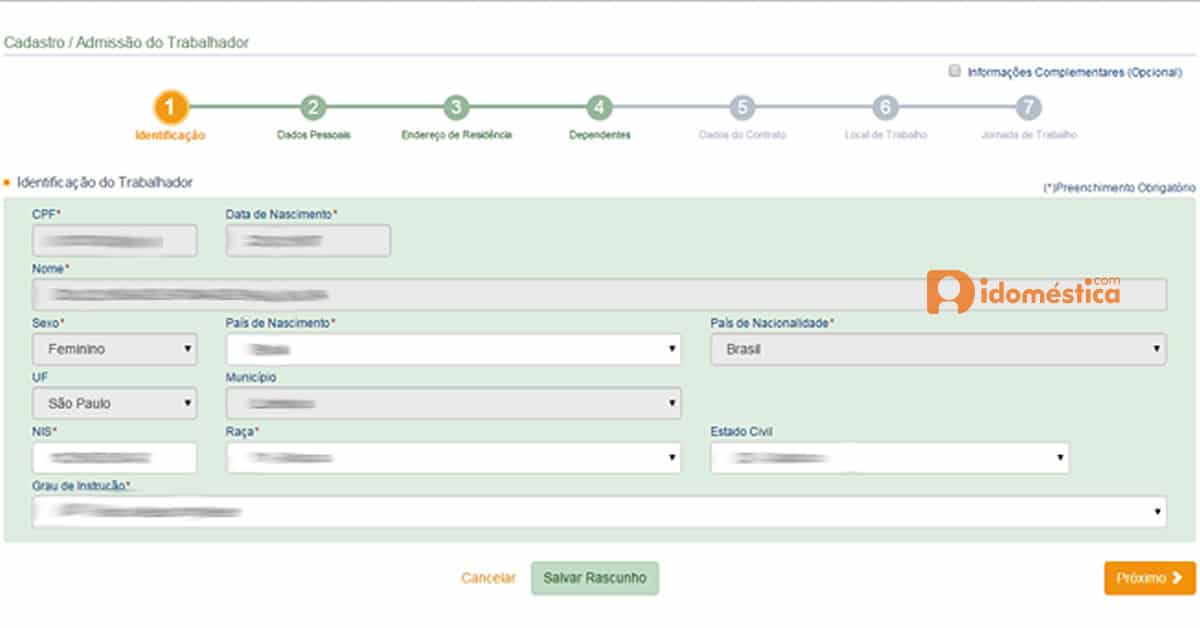The width and height of the screenshot is (1200, 628).
Task: Click inside the Nome input field
Action: click(400, 294)
